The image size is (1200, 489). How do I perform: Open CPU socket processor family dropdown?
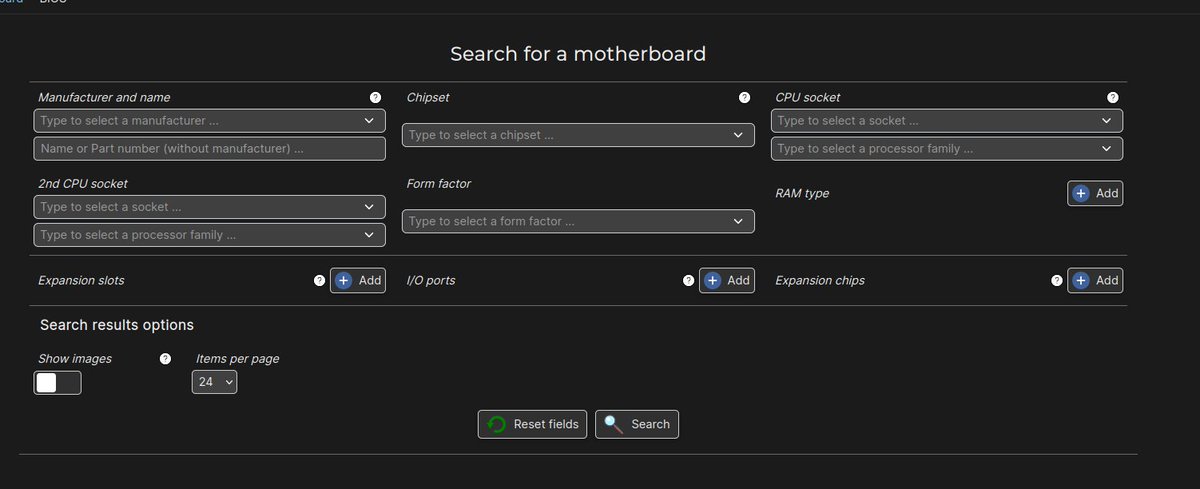pyautogui.click(x=947, y=149)
